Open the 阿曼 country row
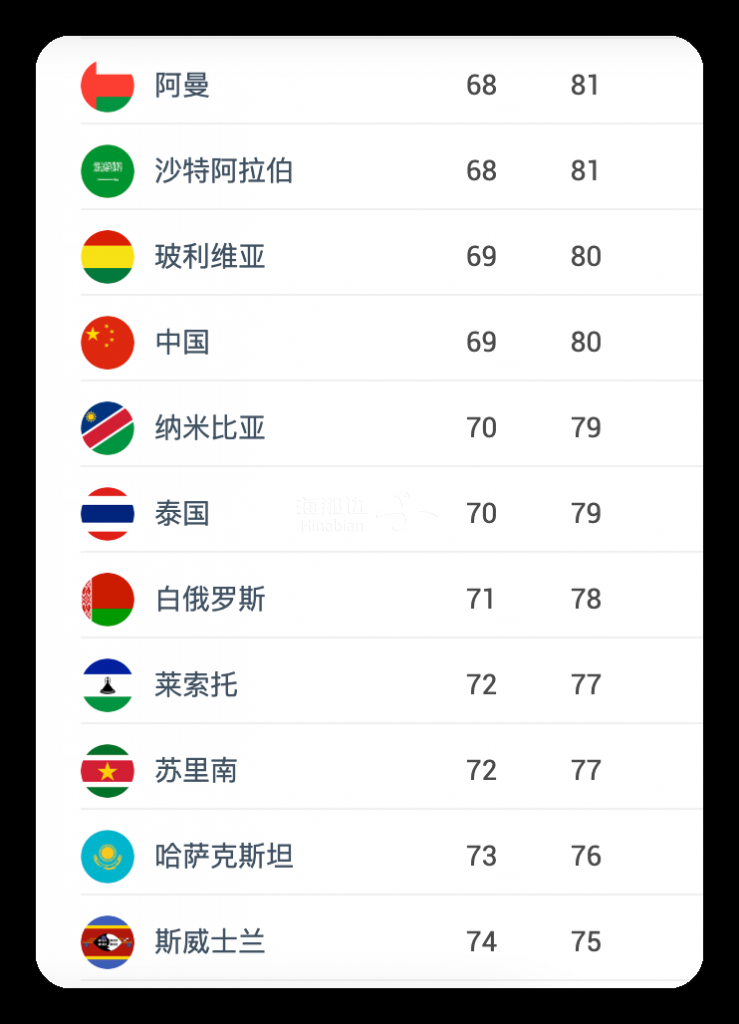 coord(391,86)
